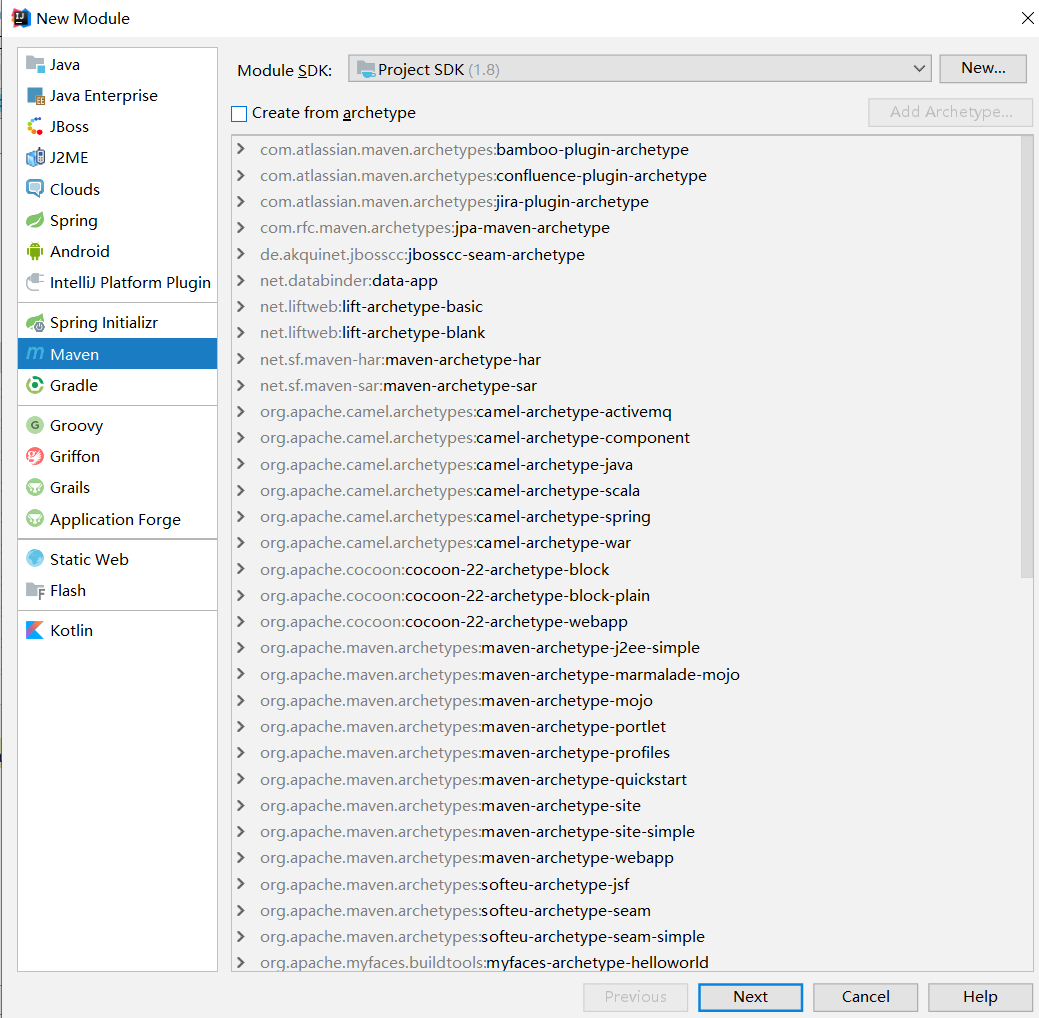Enable Create from archetype checkbox
The height and width of the screenshot is (1018, 1039).
(x=239, y=113)
